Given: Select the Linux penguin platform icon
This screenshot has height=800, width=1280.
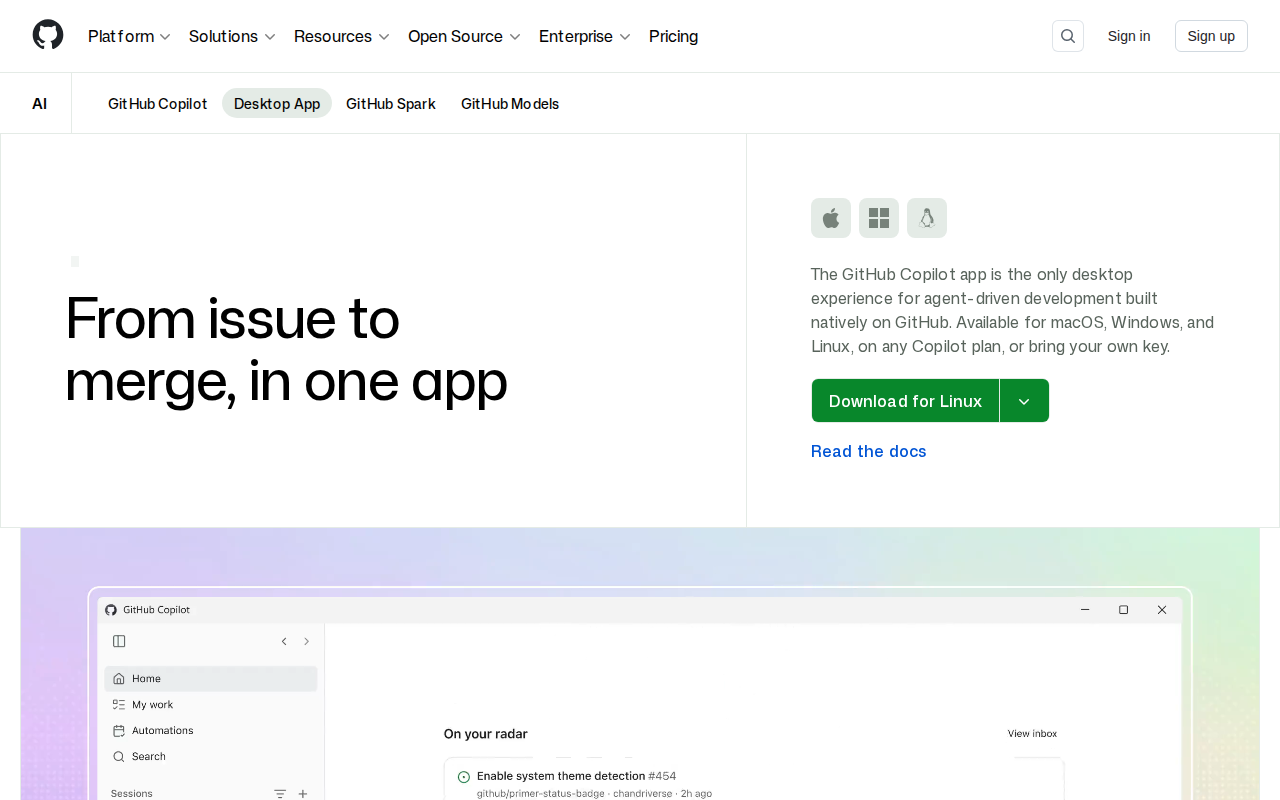Looking at the screenshot, I should pos(927,218).
